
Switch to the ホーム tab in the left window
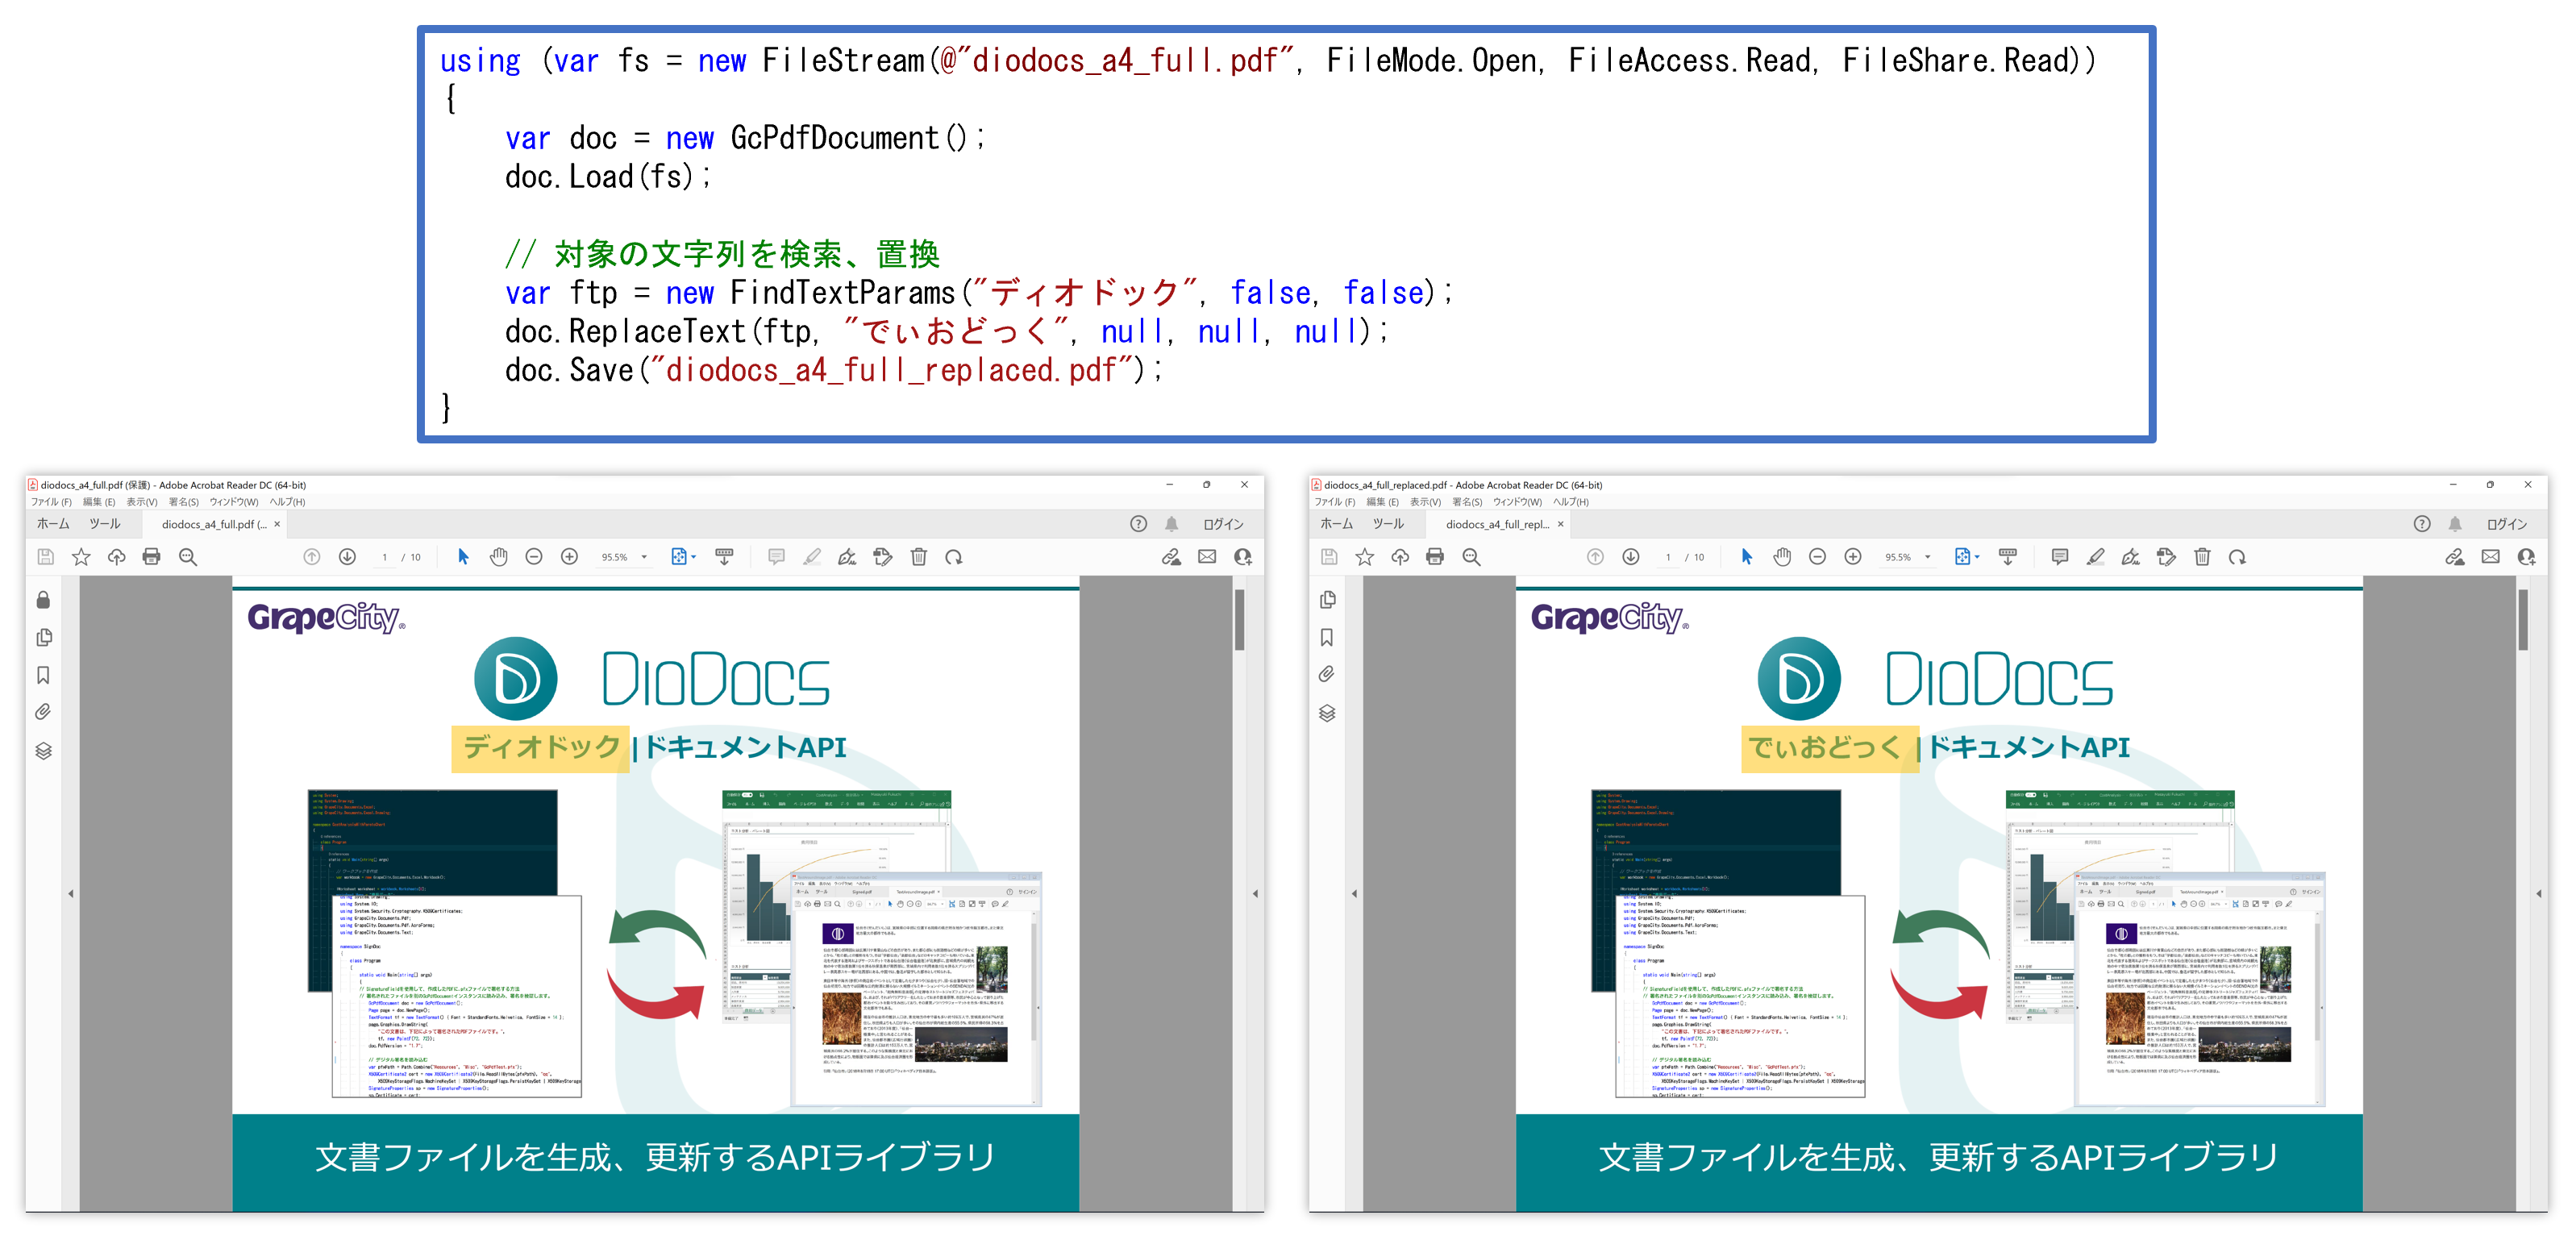pyautogui.click(x=53, y=524)
